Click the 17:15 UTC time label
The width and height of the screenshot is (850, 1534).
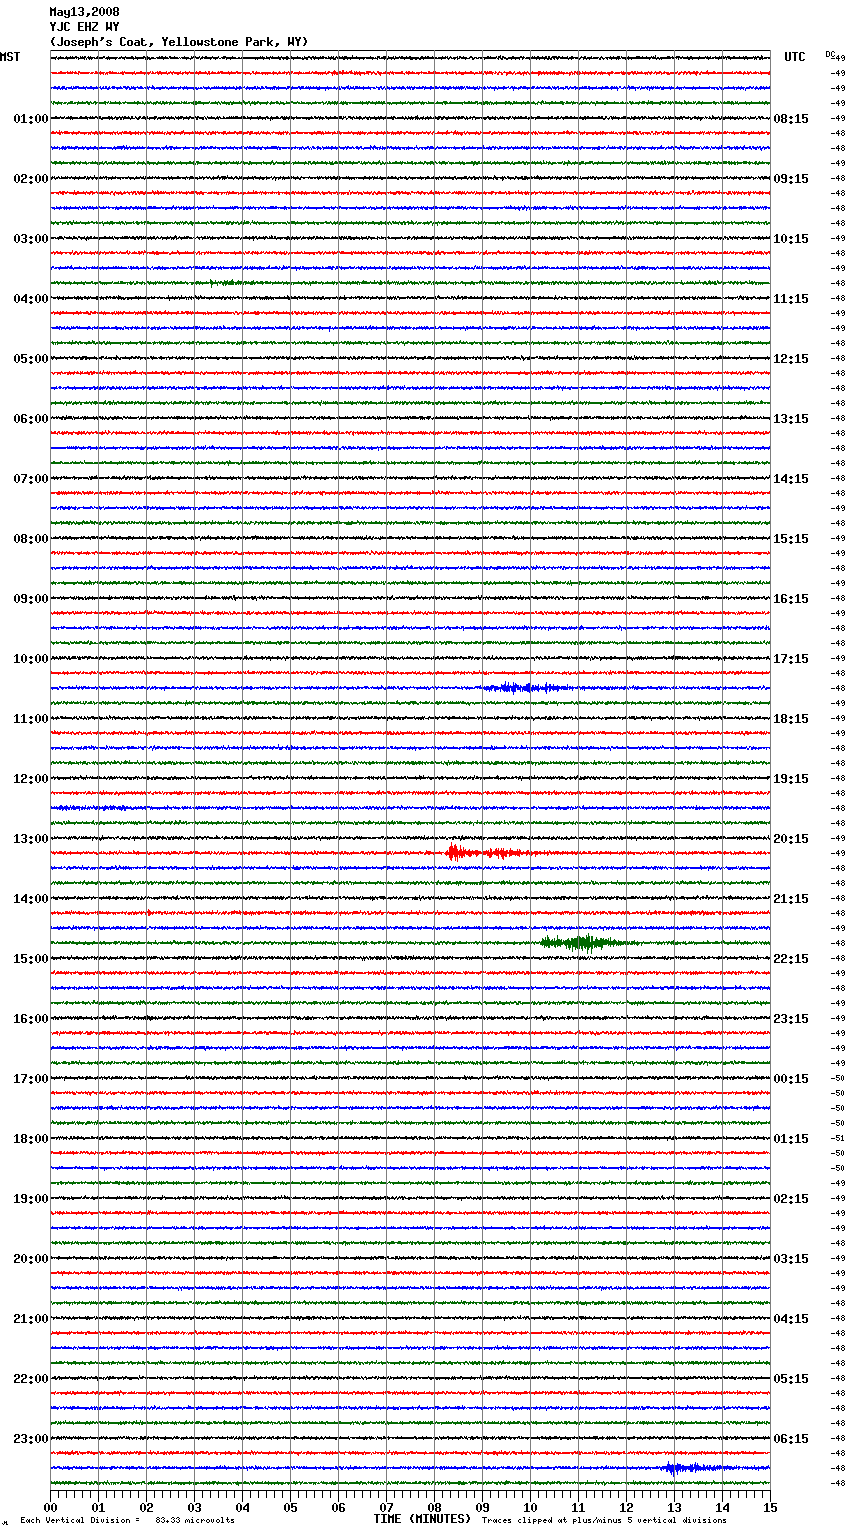791,659
